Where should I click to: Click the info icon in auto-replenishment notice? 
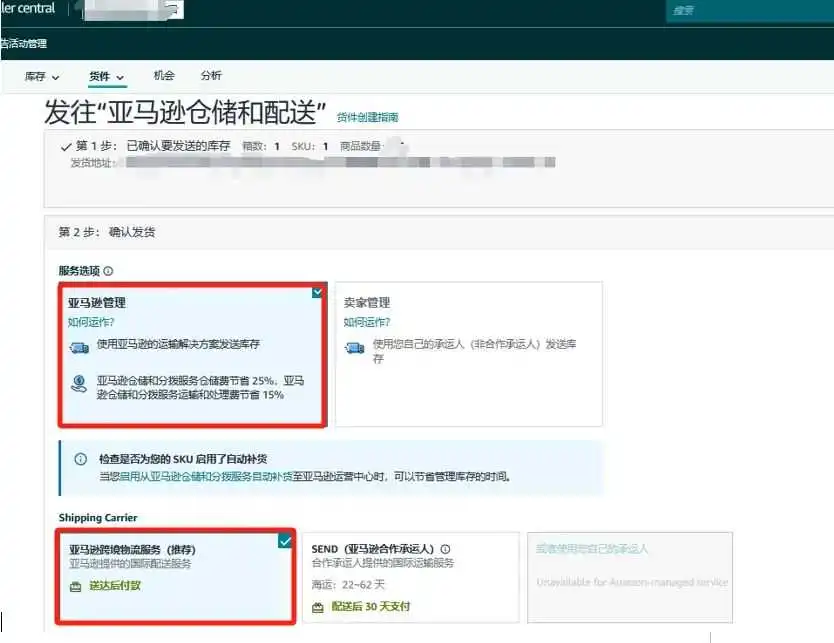coord(80,459)
